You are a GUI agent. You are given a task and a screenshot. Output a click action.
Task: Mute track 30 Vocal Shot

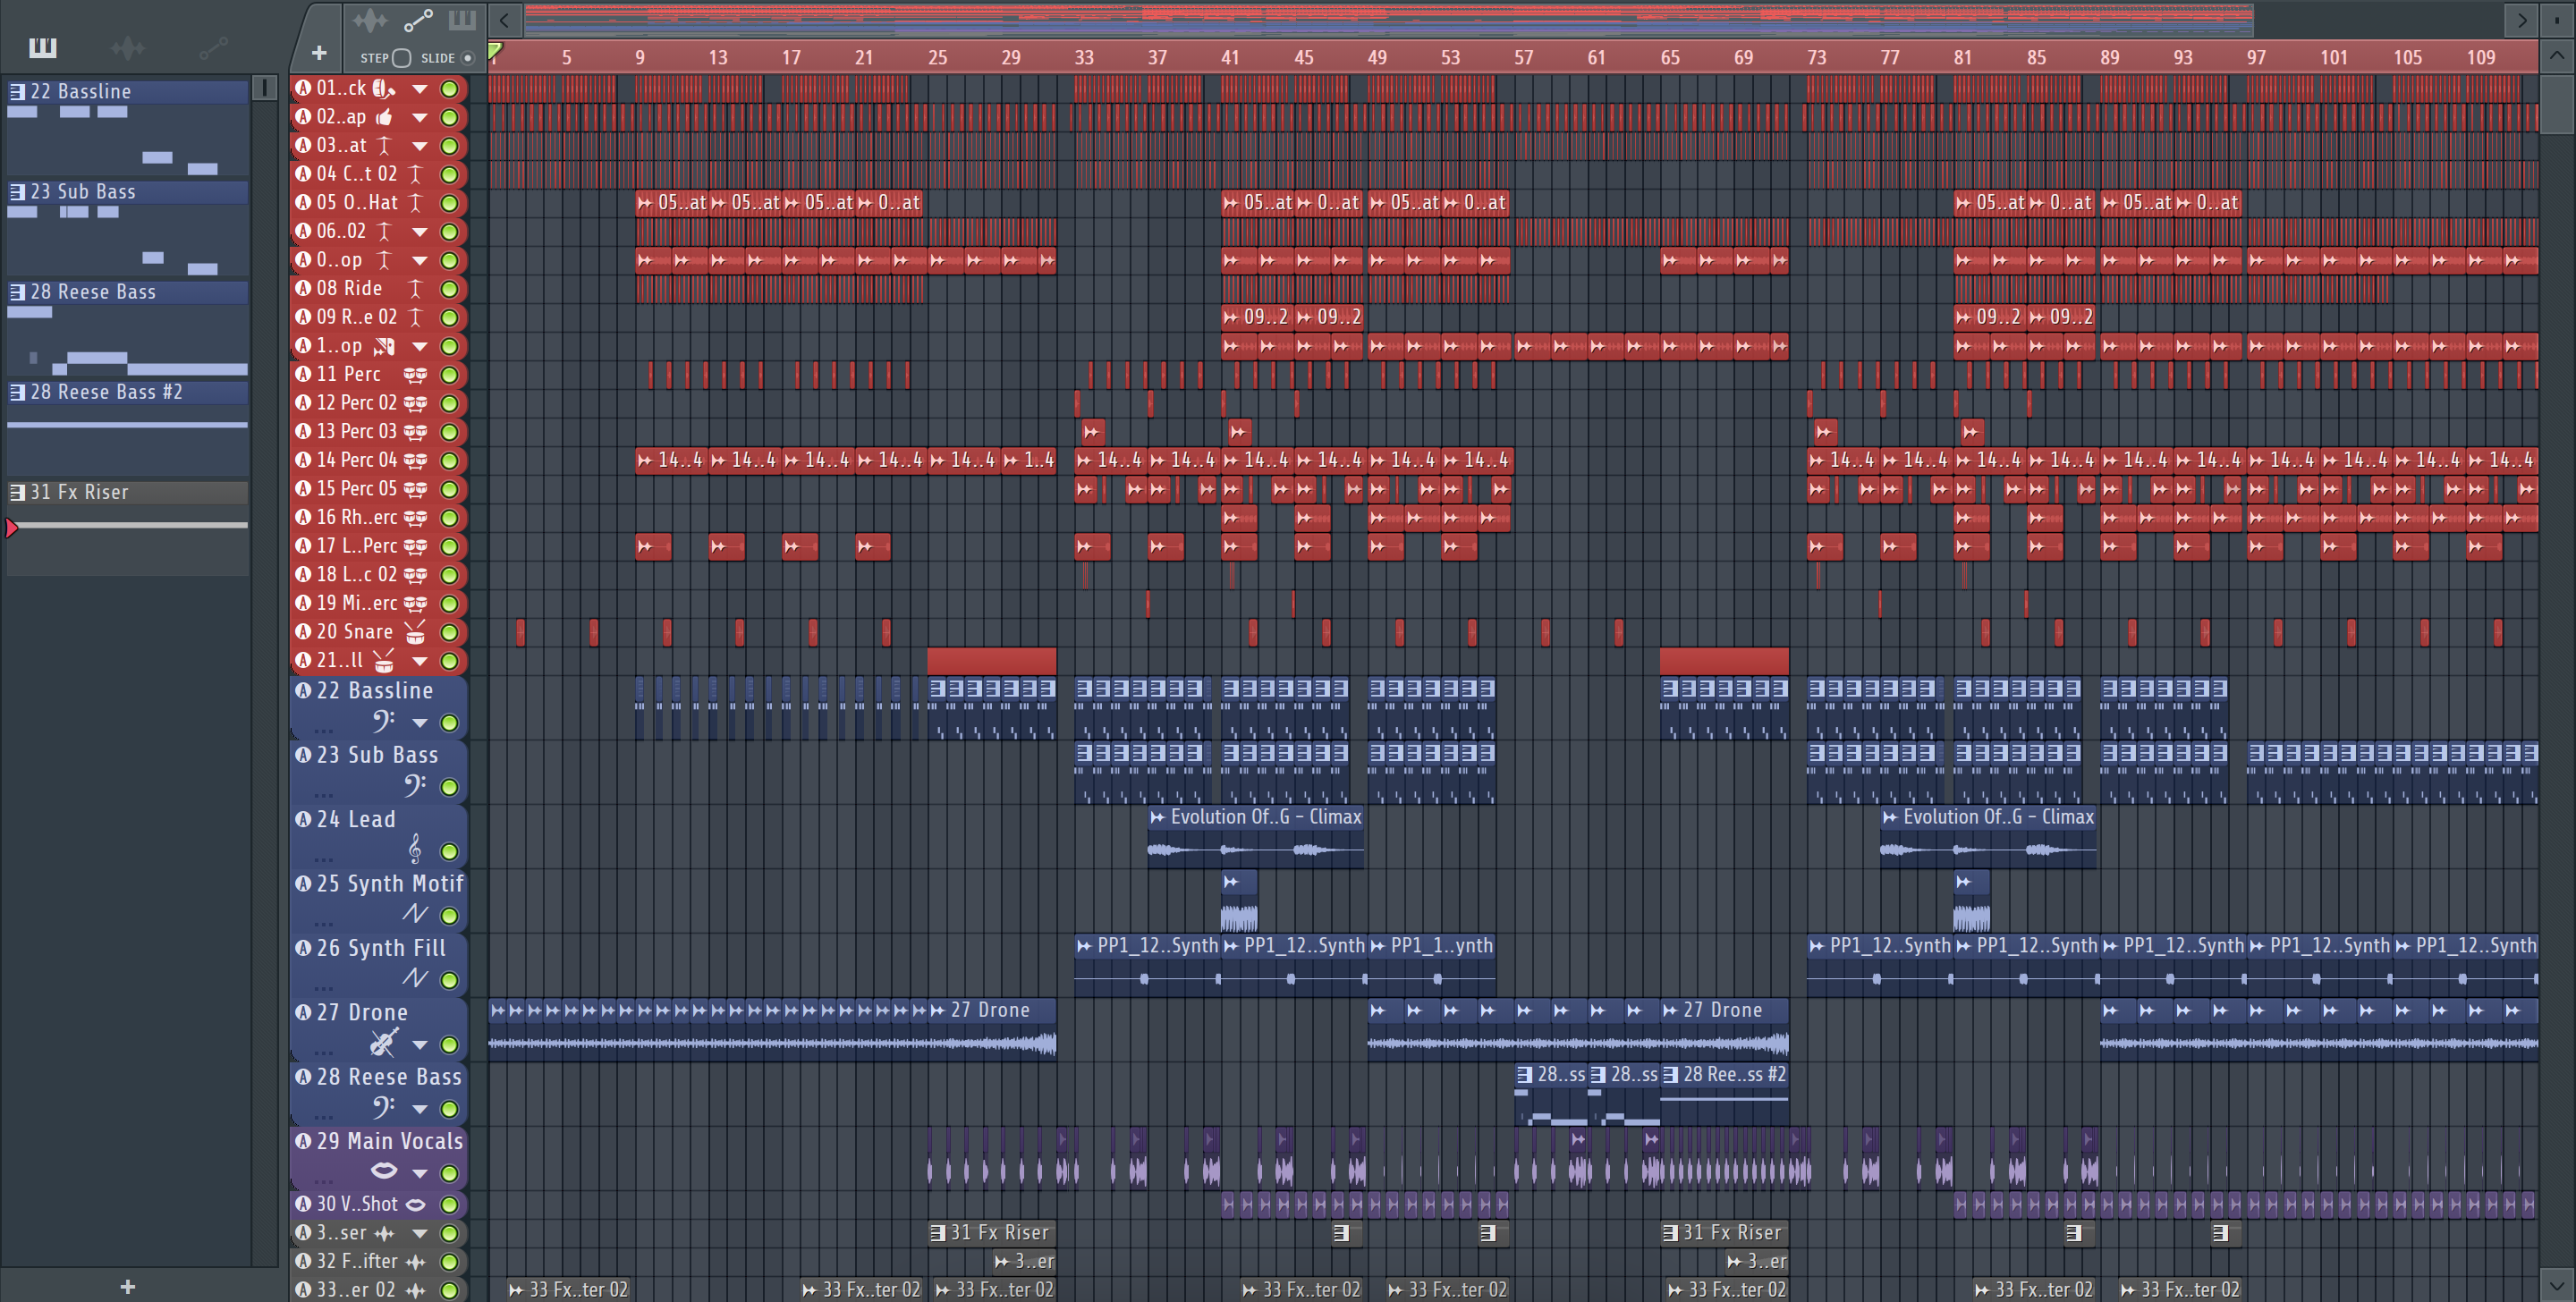pos(450,1205)
